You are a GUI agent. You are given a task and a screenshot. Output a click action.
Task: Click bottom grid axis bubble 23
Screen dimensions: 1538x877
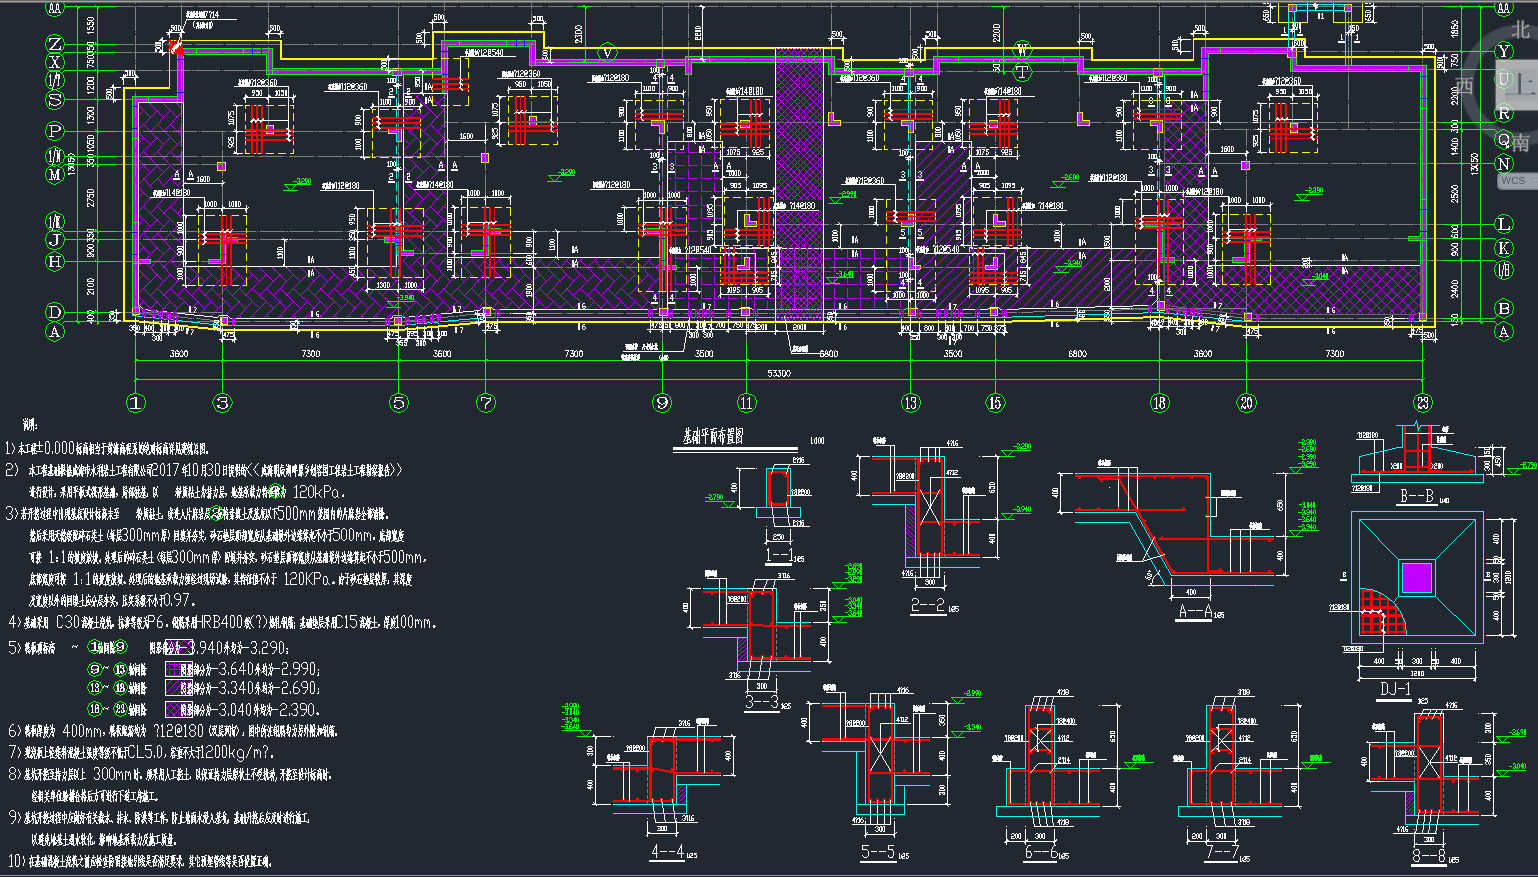(x=1423, y=403)
